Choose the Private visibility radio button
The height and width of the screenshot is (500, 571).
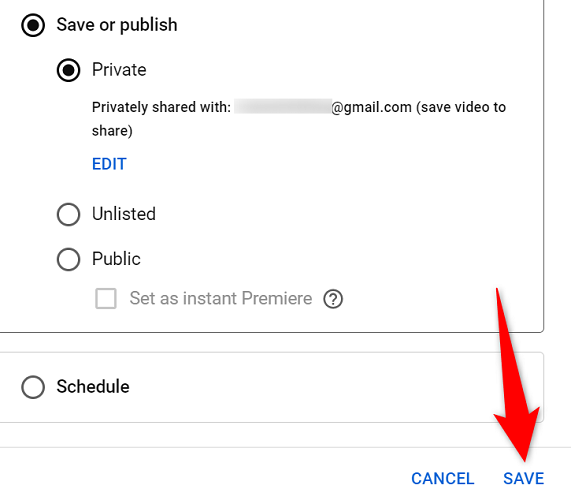[x=68, y=70]
